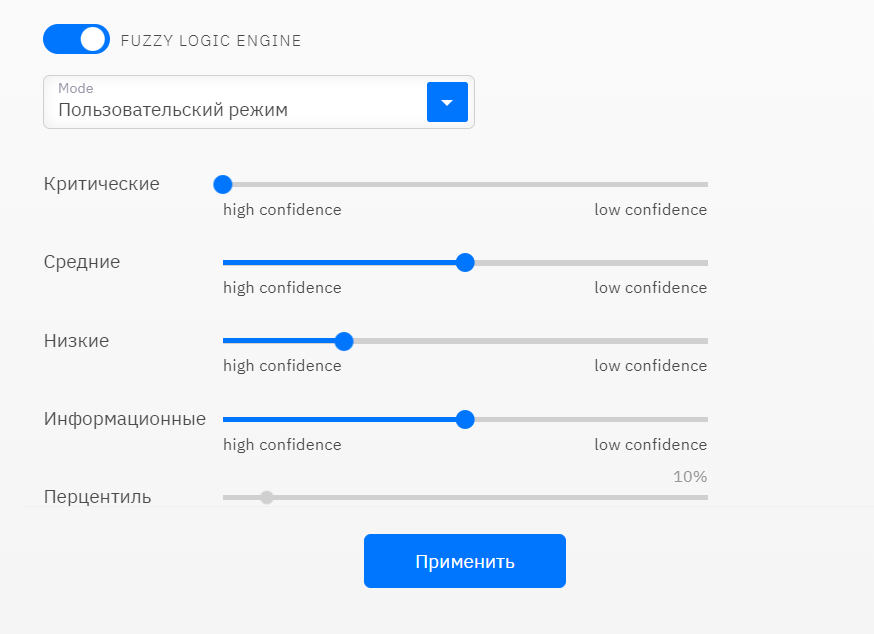Viewport: 874px width, 634px height.
Task: Click low confidence under the Критические slider
Action: (x=650, y=210)
